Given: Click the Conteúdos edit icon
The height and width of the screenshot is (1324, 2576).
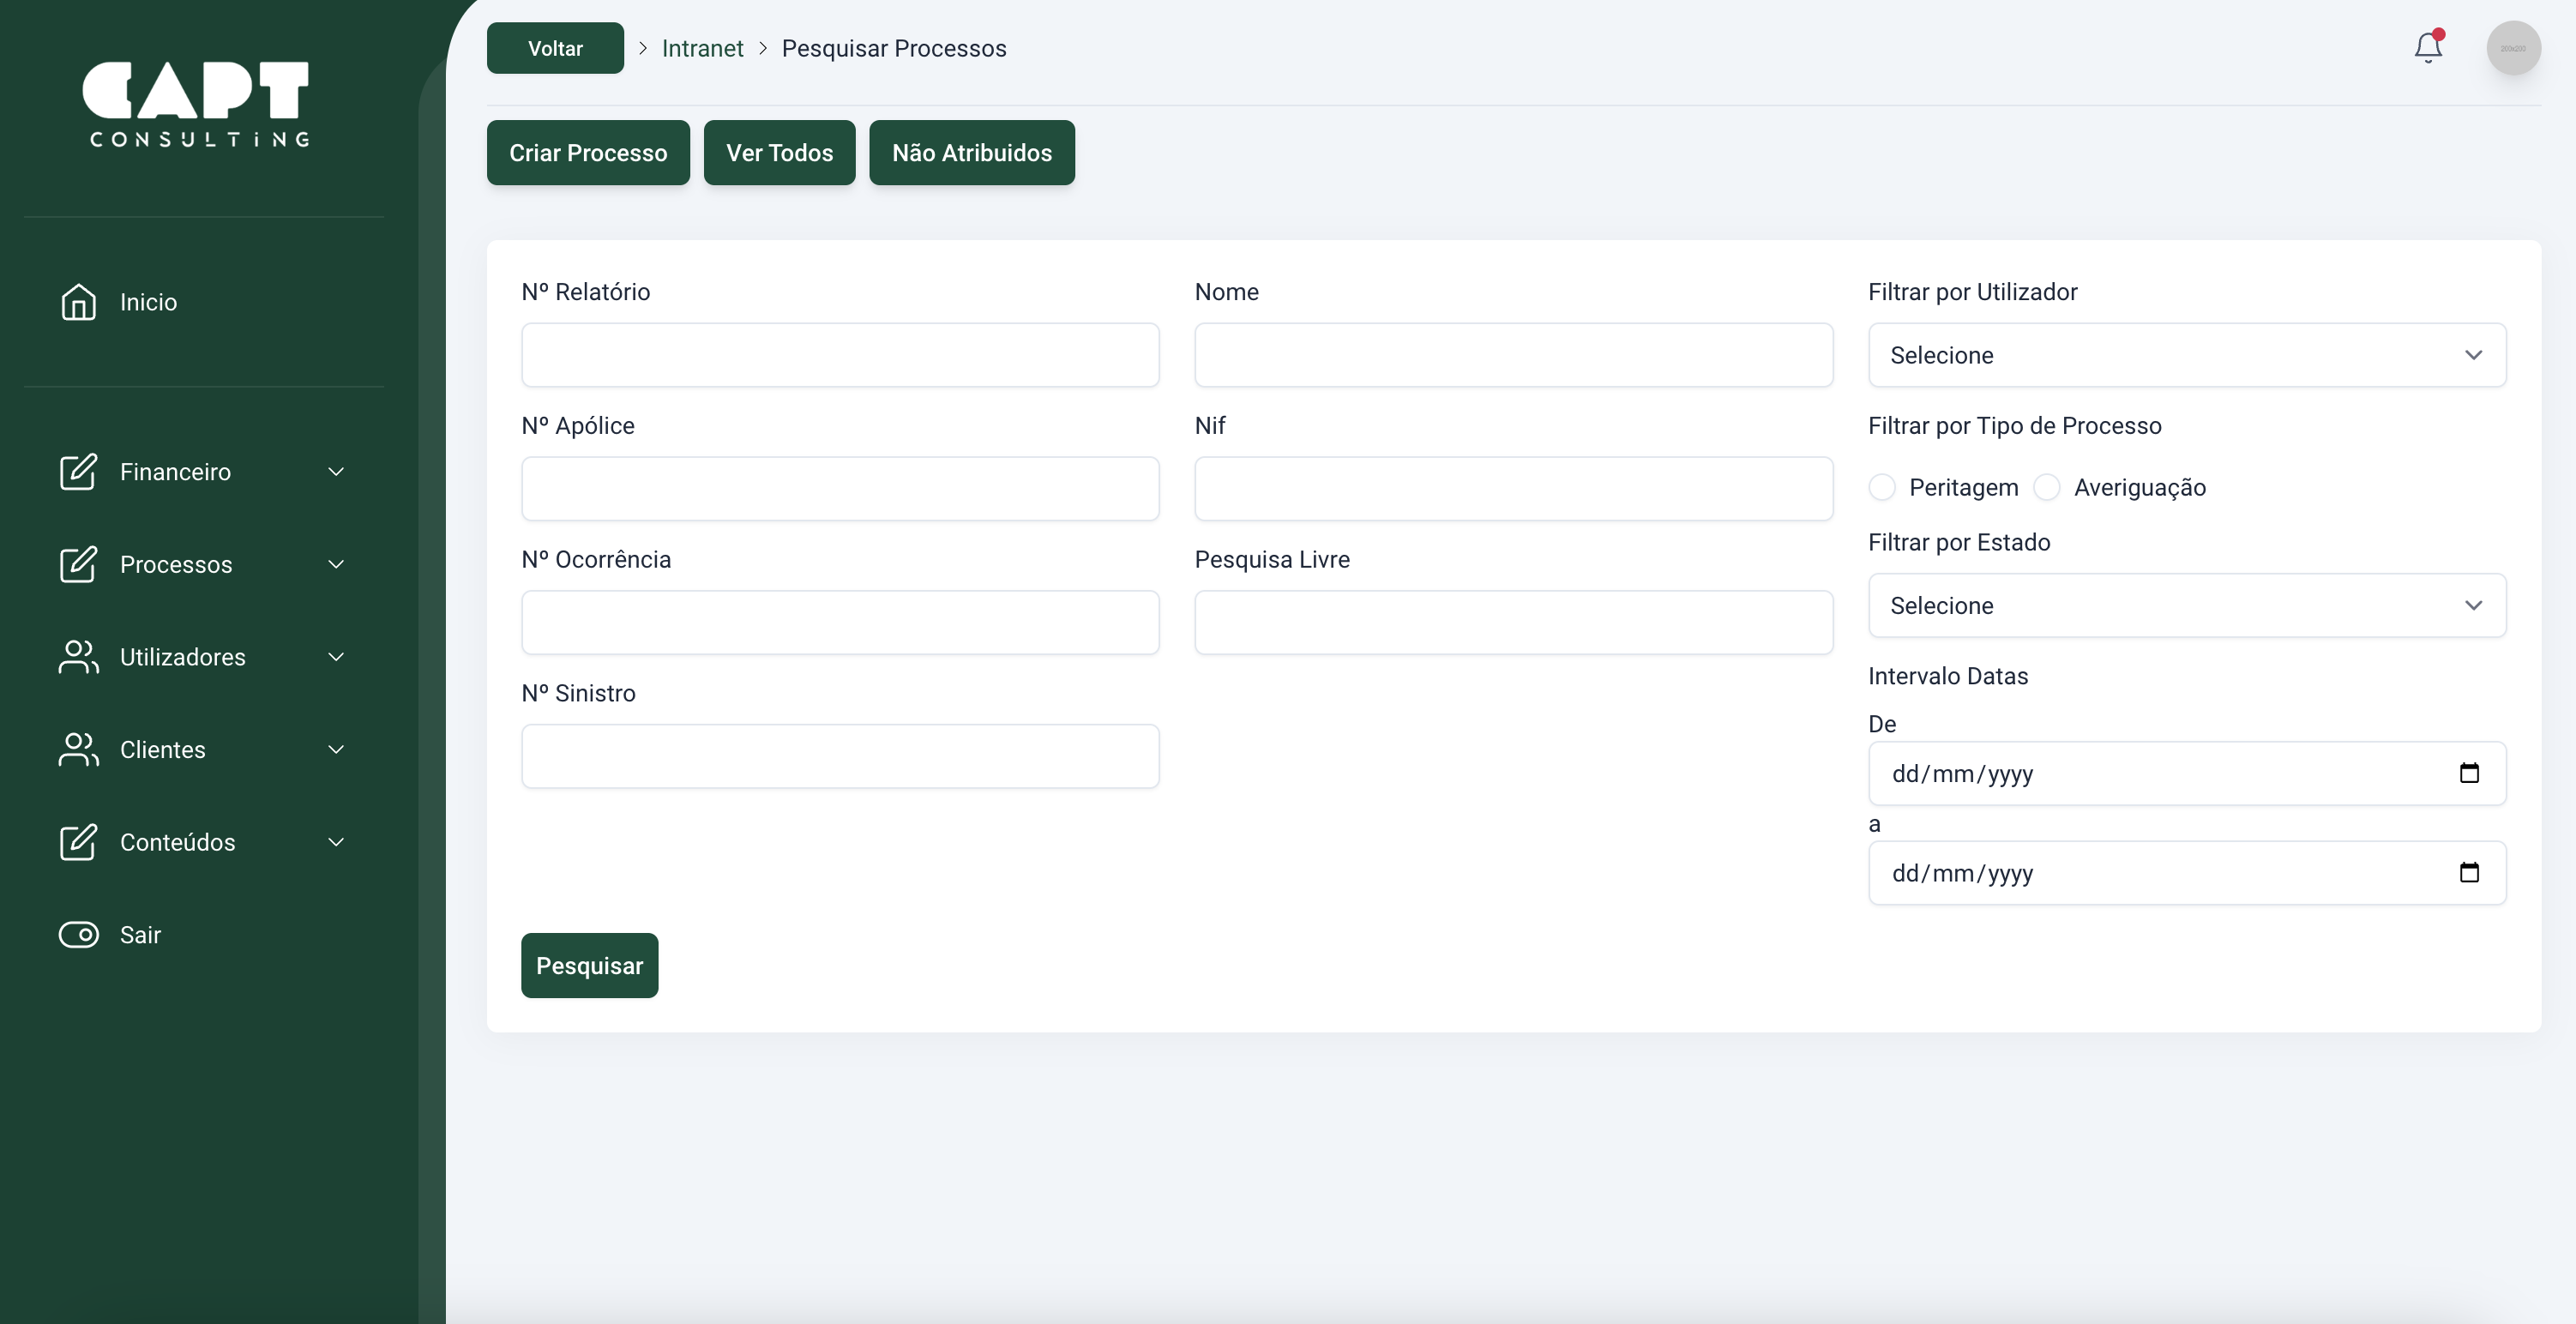Looking at the screenshot, I should tap(78, 842).
